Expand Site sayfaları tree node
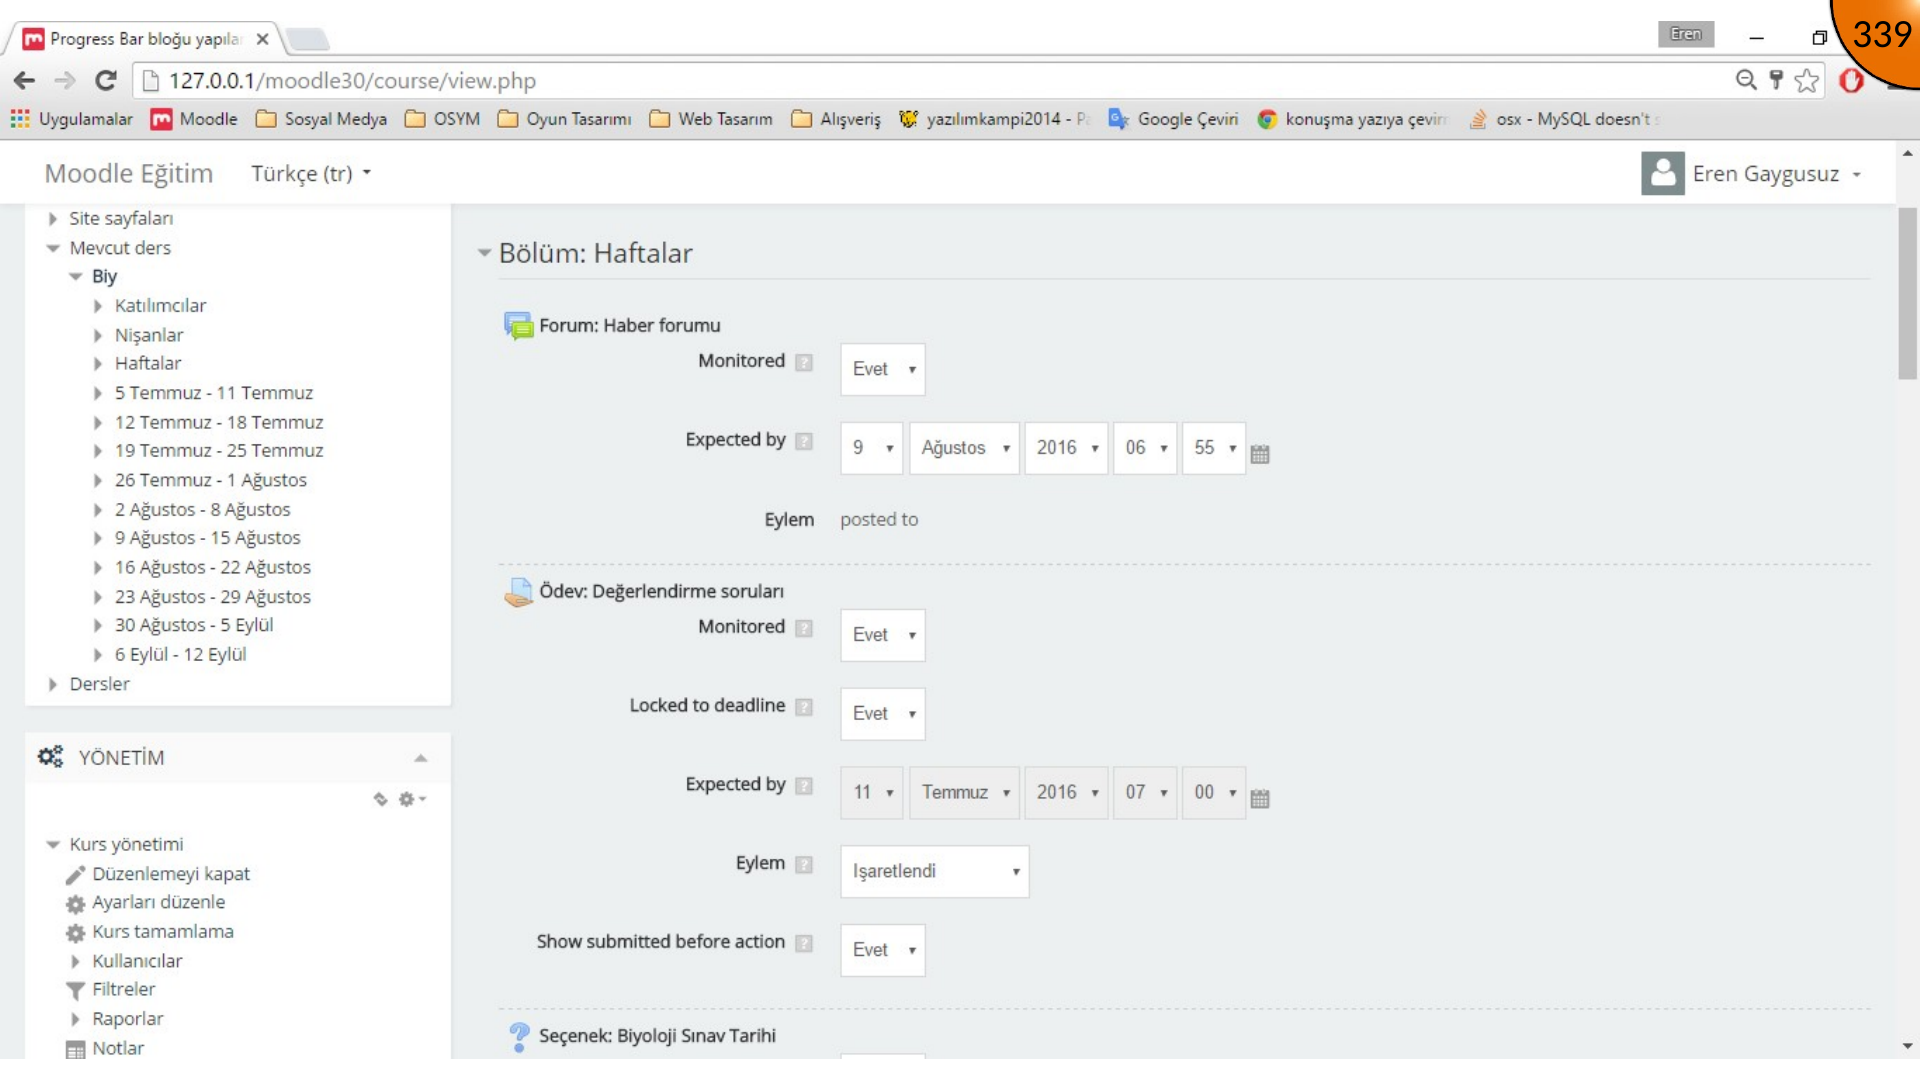 tap(53, 219)
